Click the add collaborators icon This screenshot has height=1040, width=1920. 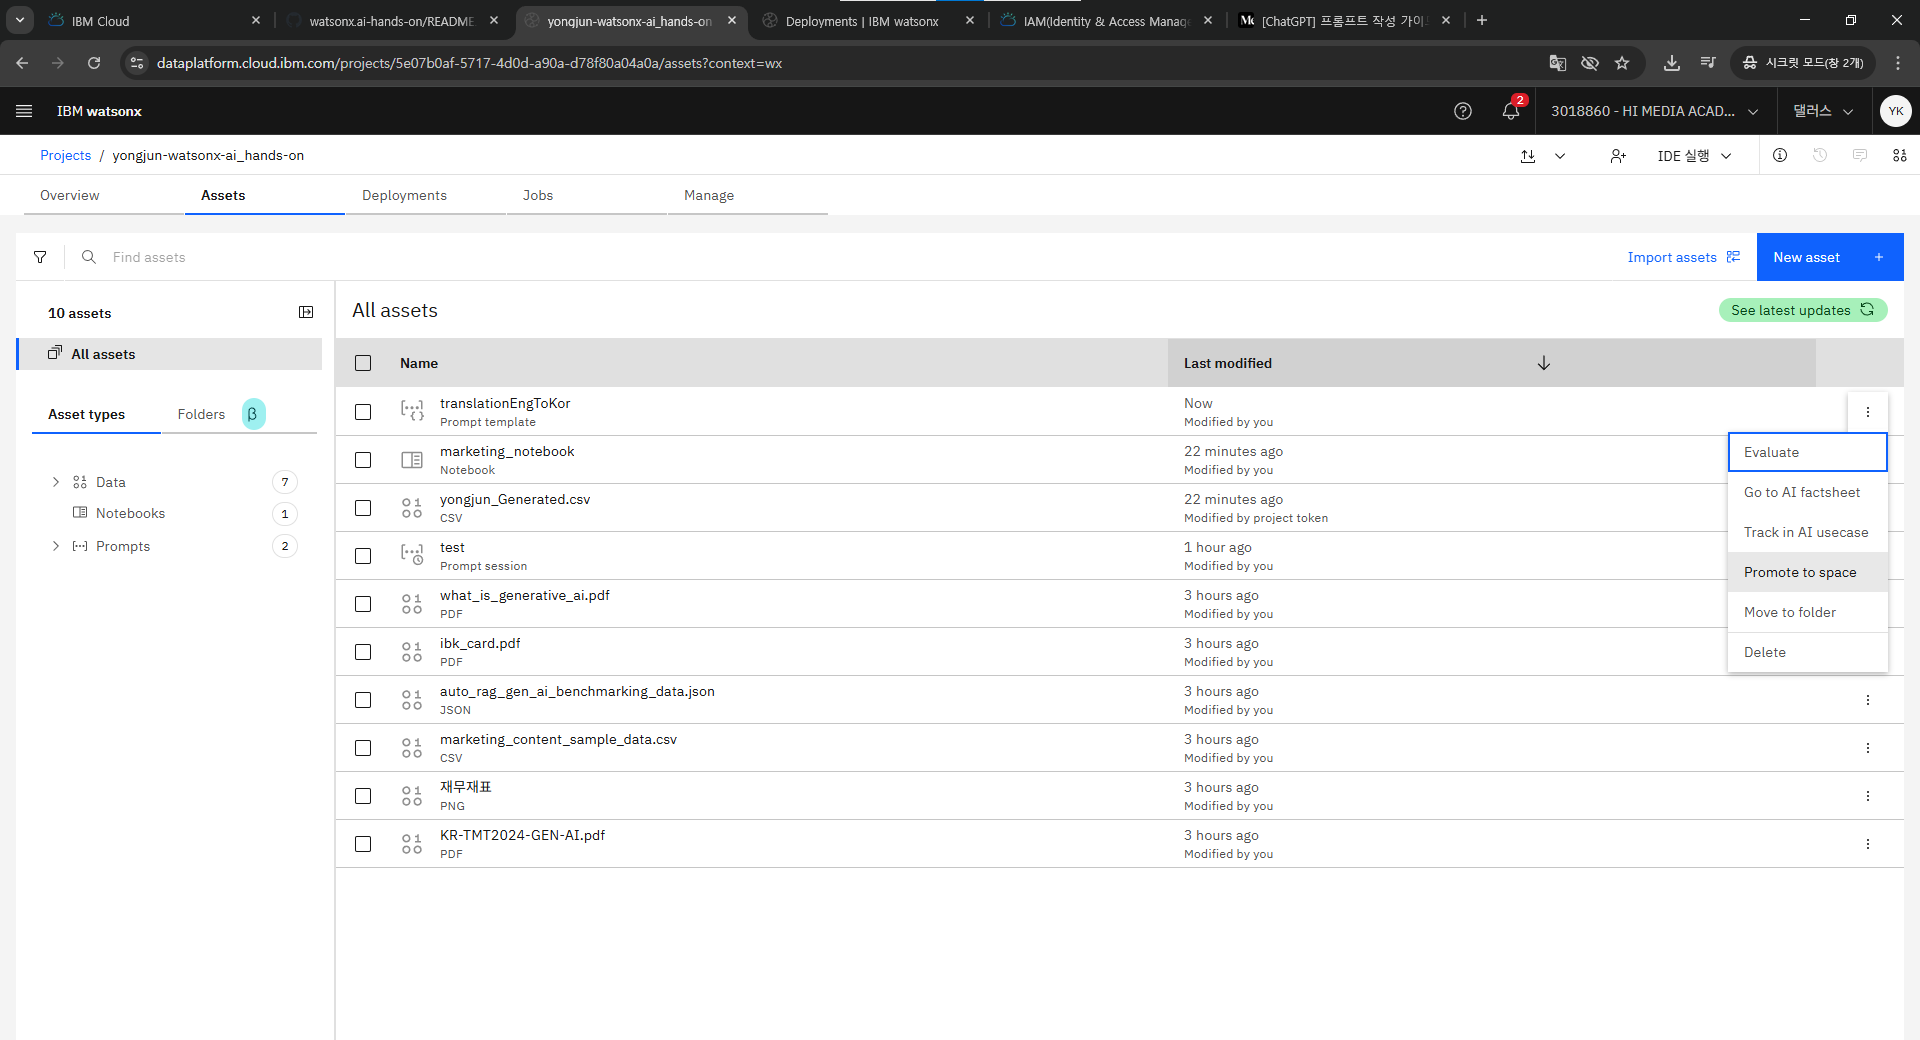1618,156
